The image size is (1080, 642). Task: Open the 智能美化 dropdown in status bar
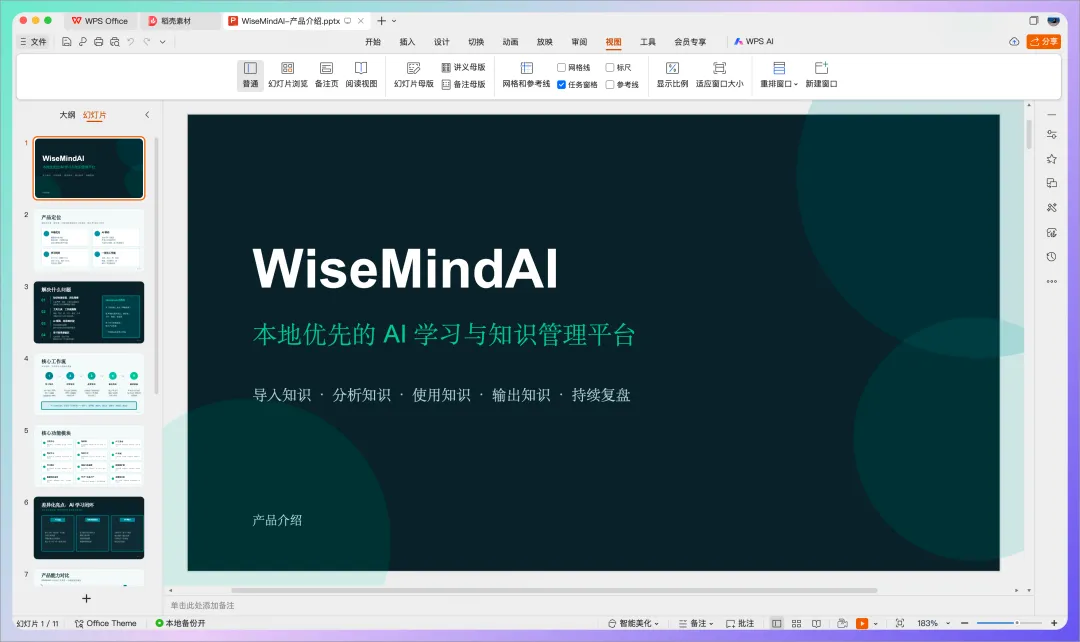(634, 623)
